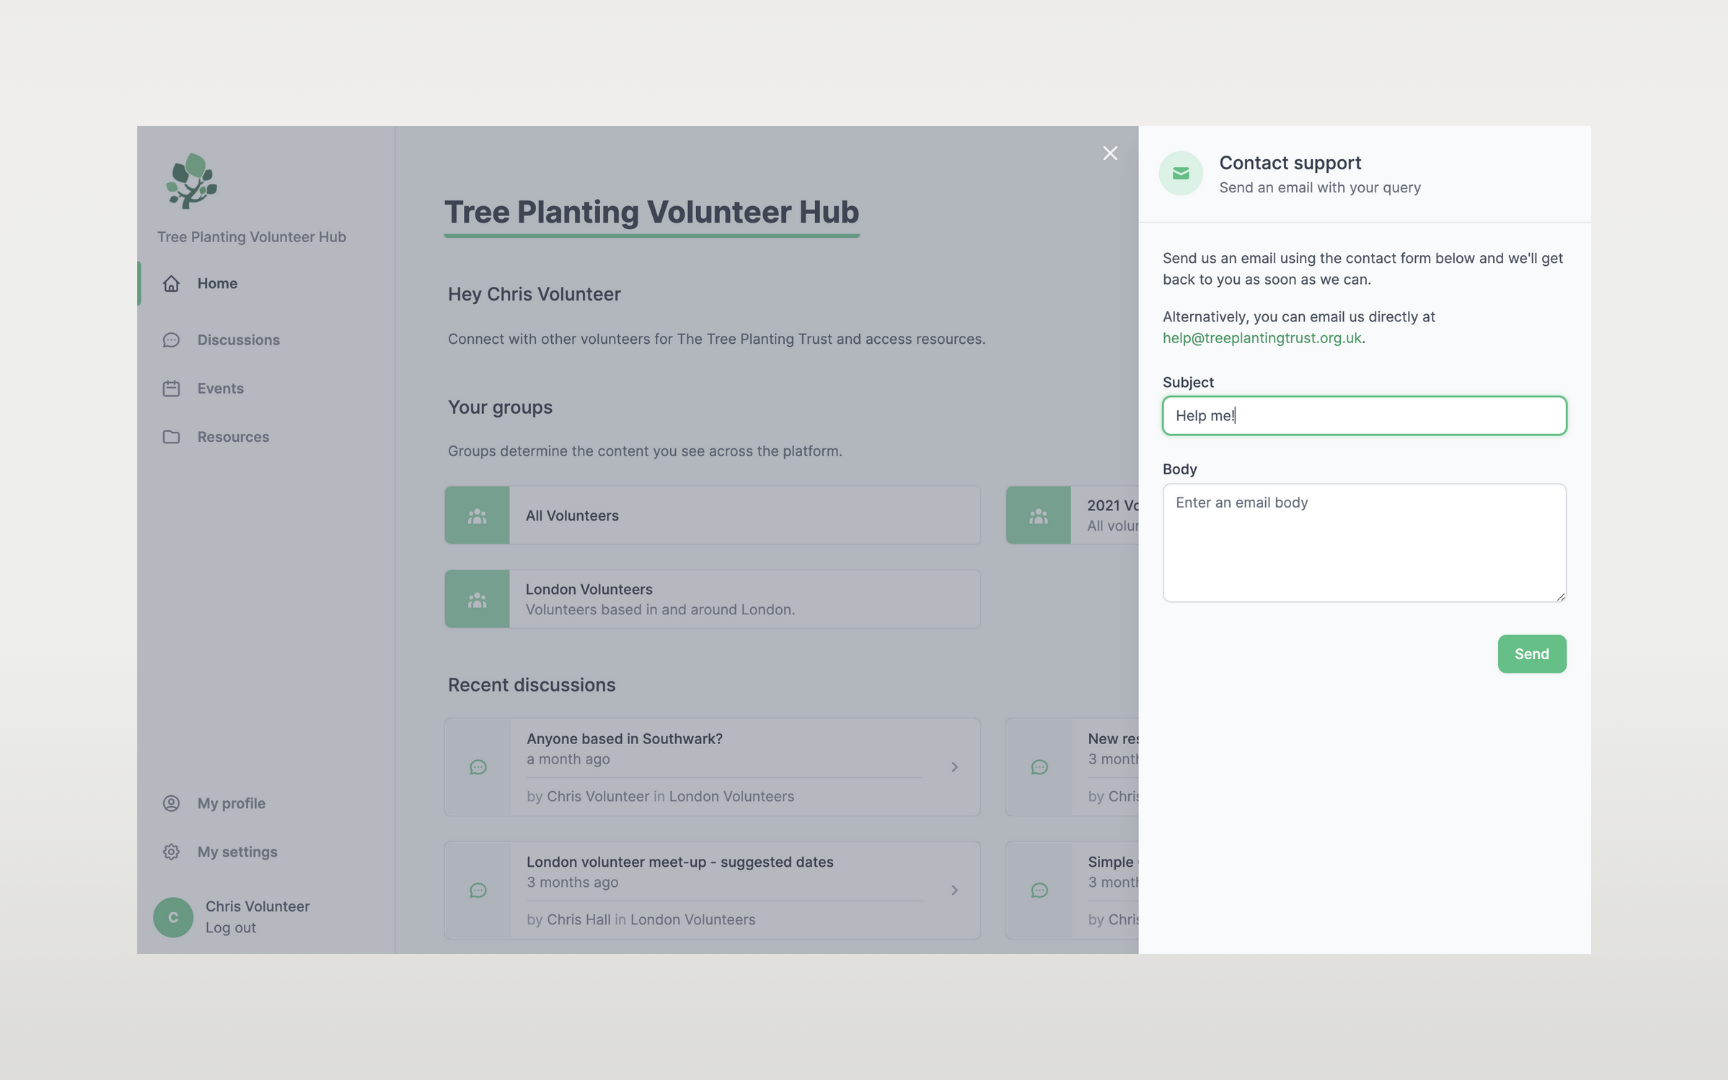Click the Anyone based in Southwark chat icon
The width and height of the screenshot is (1728, 1080).
(x=478, y=767)
